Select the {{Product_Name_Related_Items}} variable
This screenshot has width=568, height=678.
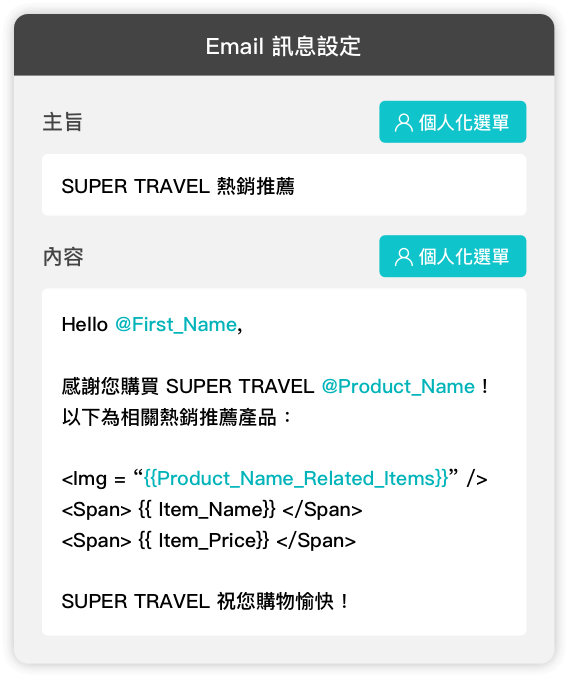[x=296, y=479]
